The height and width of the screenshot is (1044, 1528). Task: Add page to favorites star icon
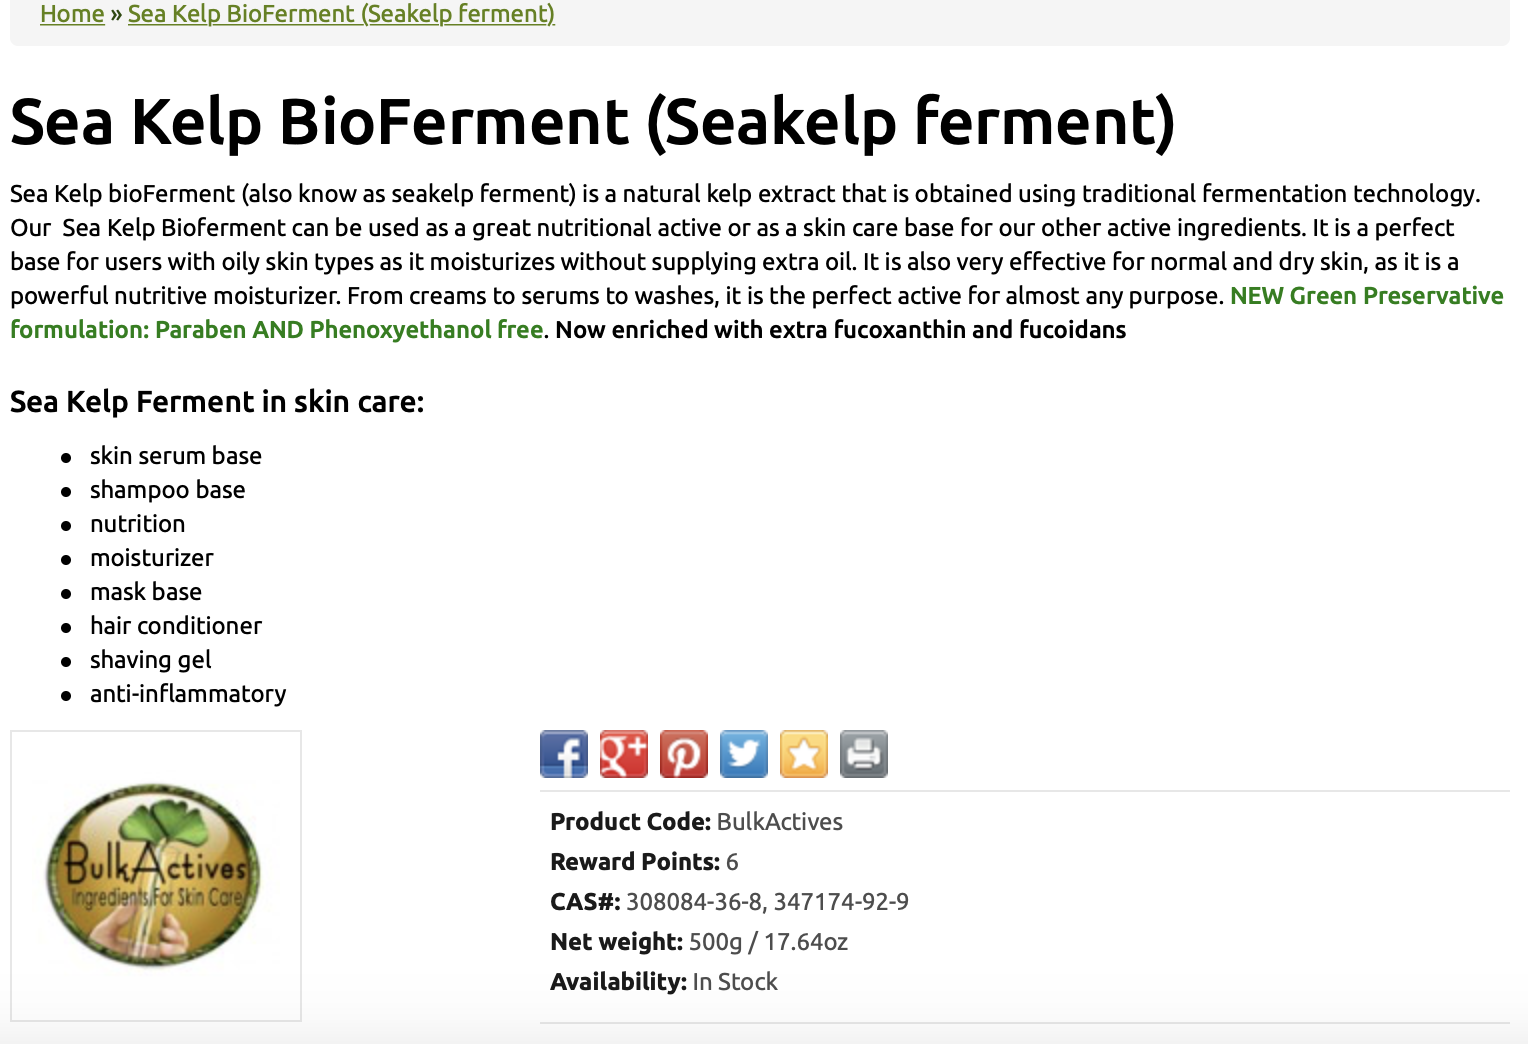[x=804, y=754]
